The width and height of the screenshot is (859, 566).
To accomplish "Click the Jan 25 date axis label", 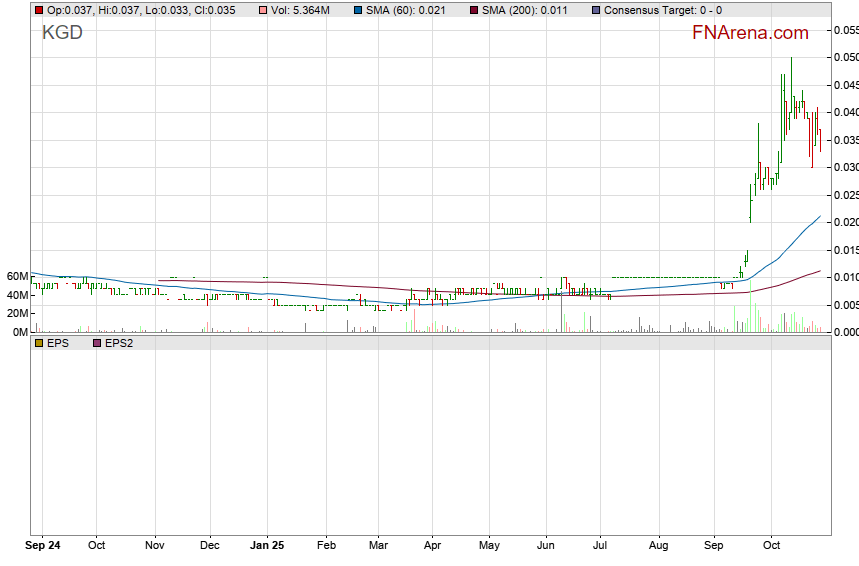I will click(x=267, y=547).
